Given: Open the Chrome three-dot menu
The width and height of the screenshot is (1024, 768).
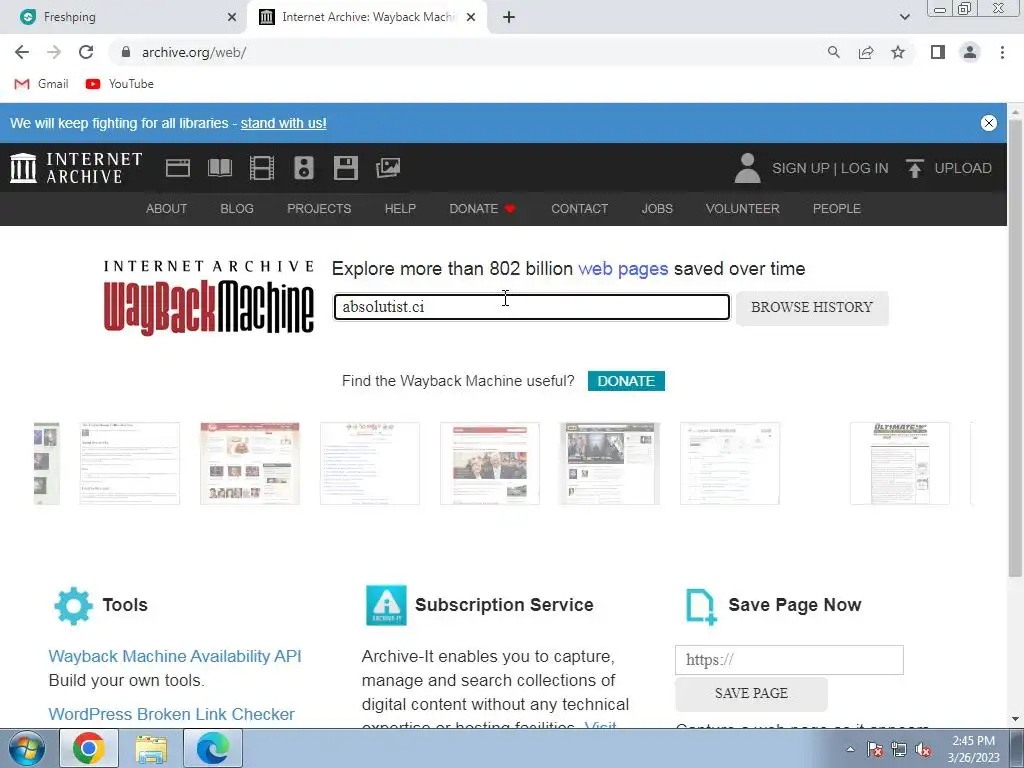Looking at the screenshot, I should [x=1002, y=52].
